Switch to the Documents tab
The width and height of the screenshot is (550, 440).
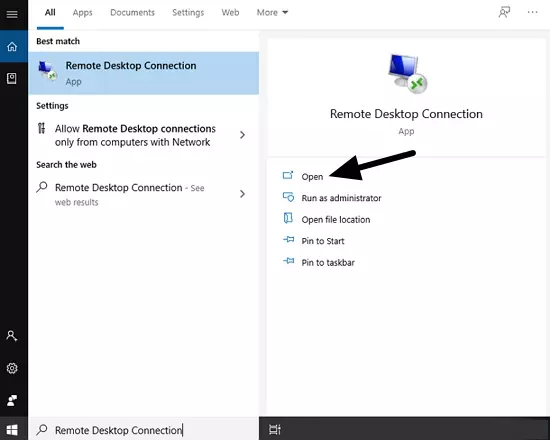coord(132,13)
